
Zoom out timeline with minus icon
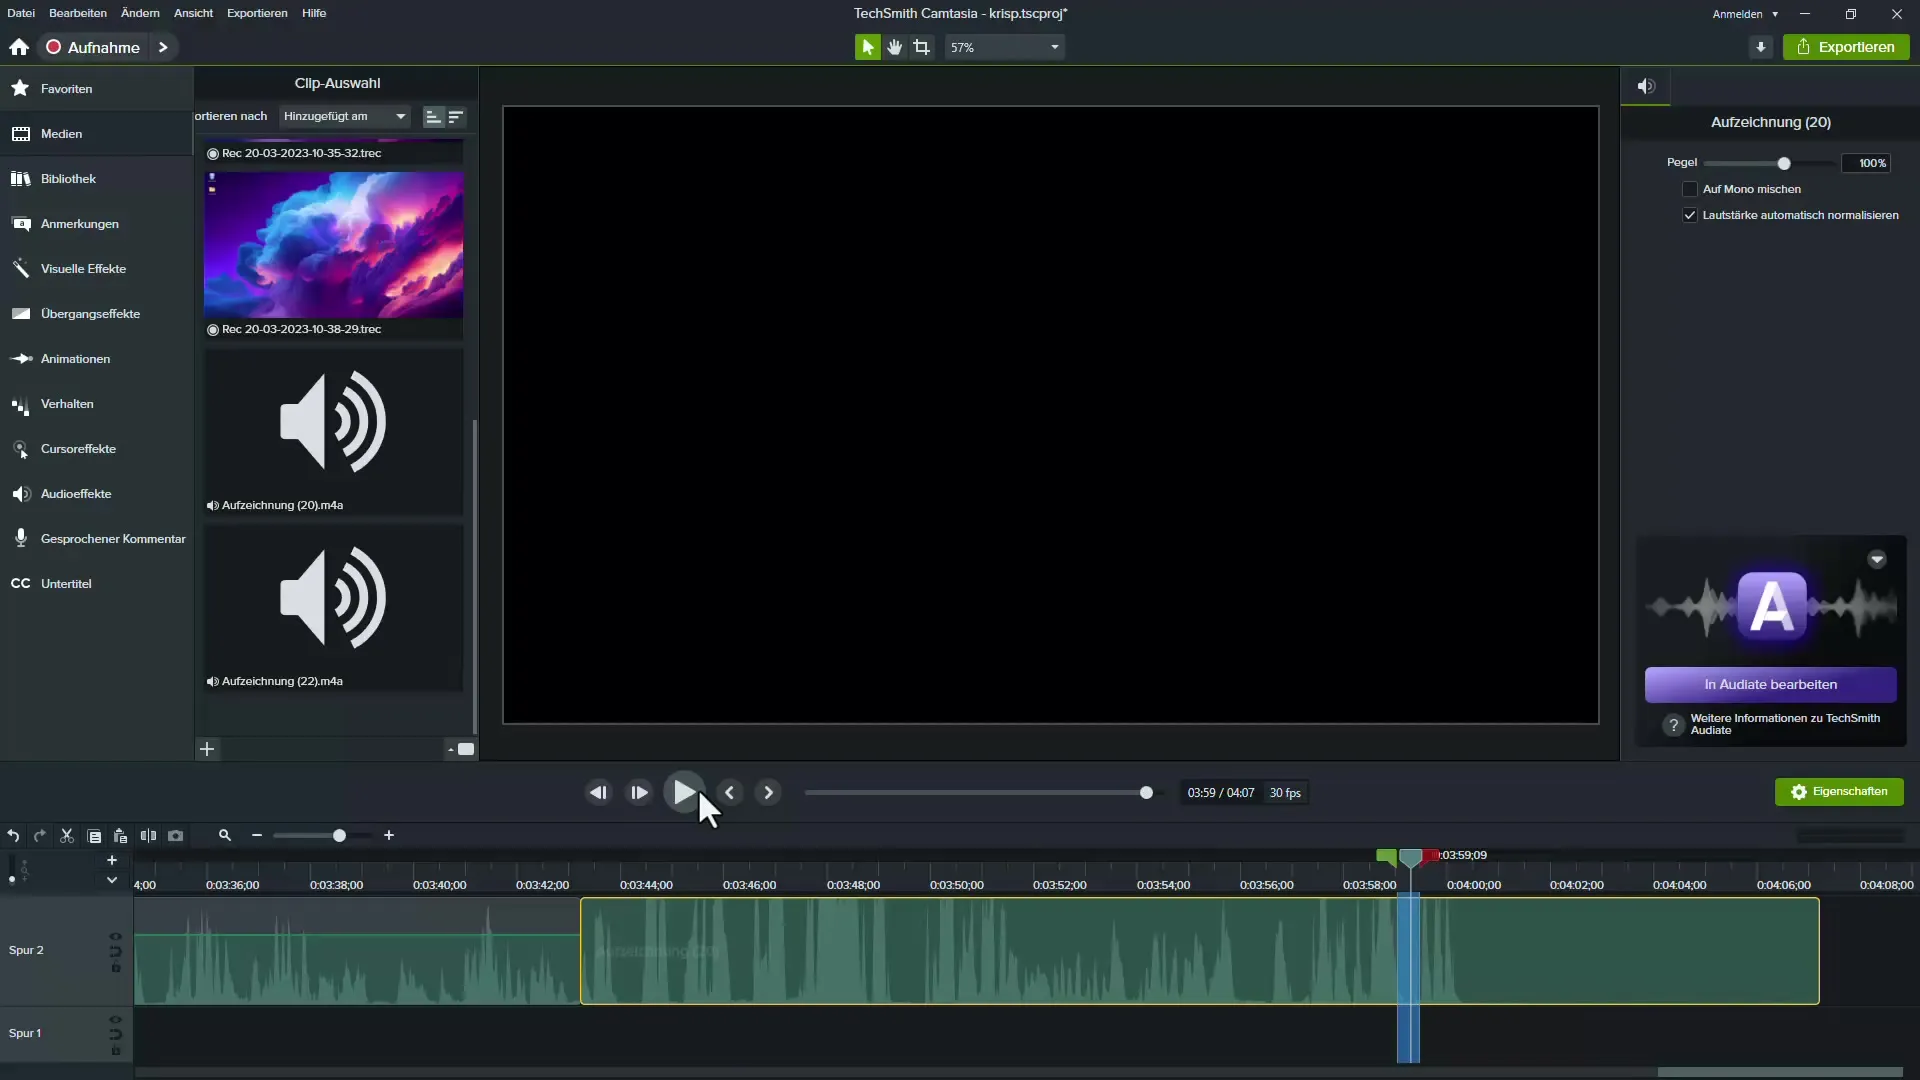coord(257,835)
